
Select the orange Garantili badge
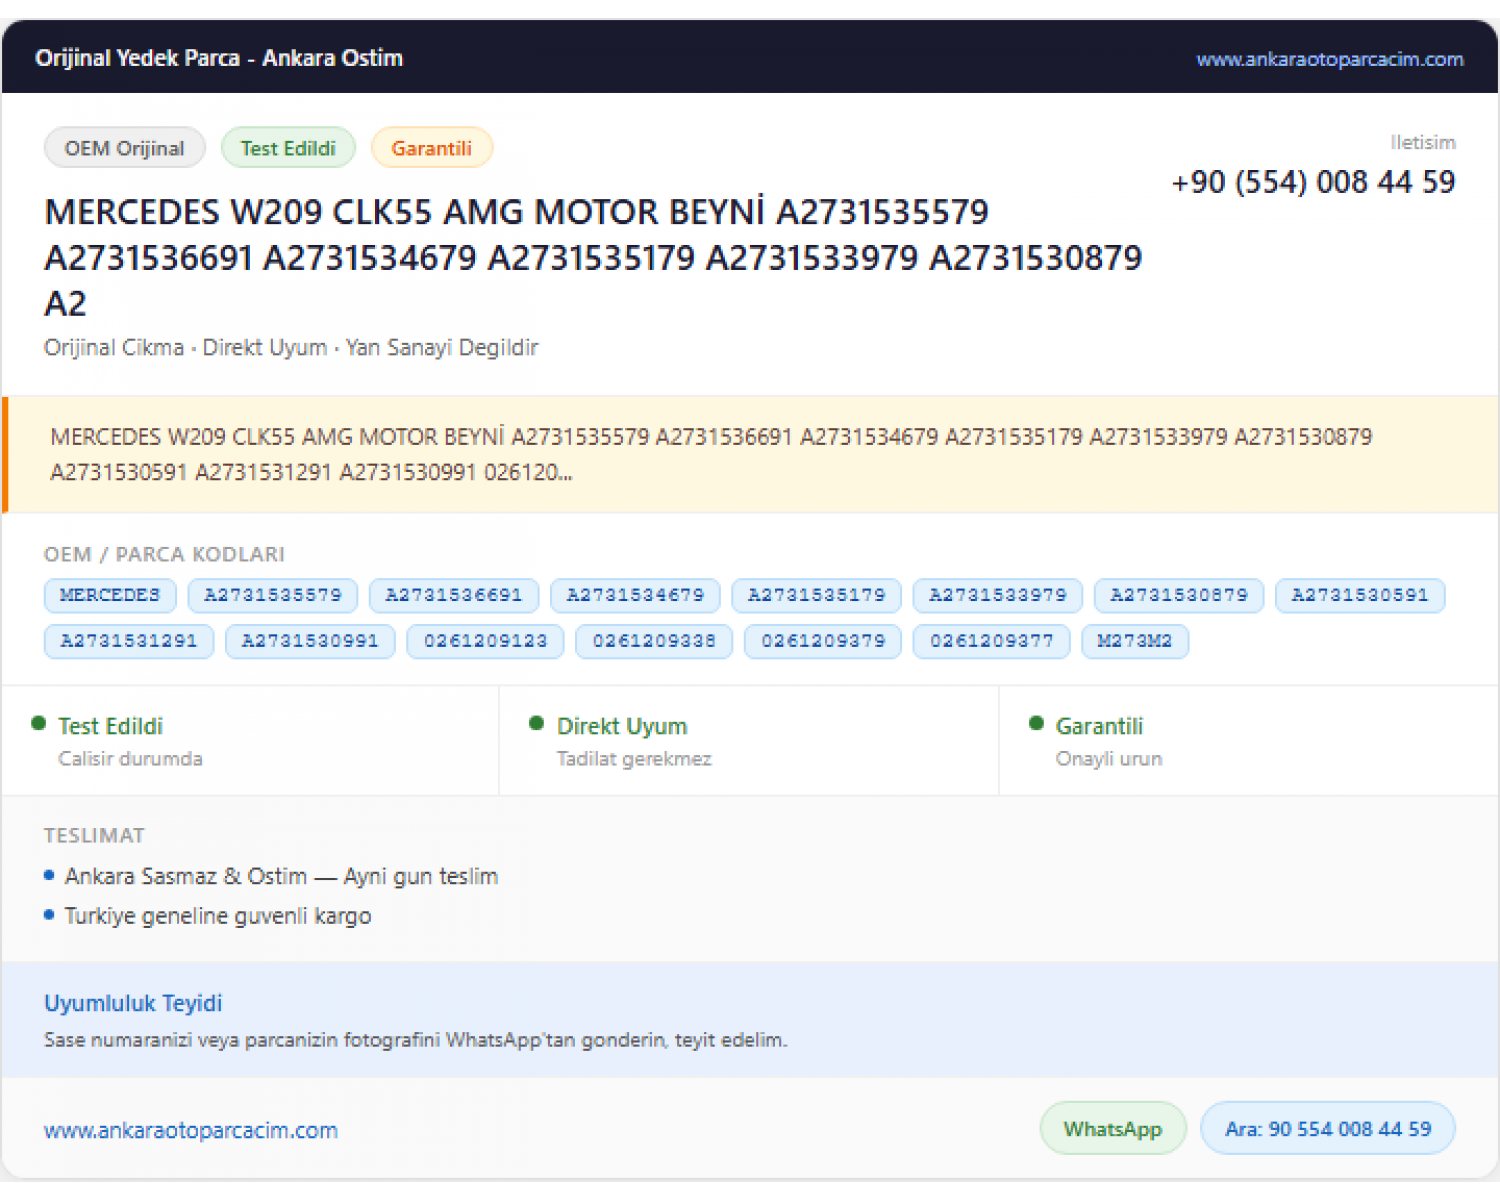click(432, 148)
